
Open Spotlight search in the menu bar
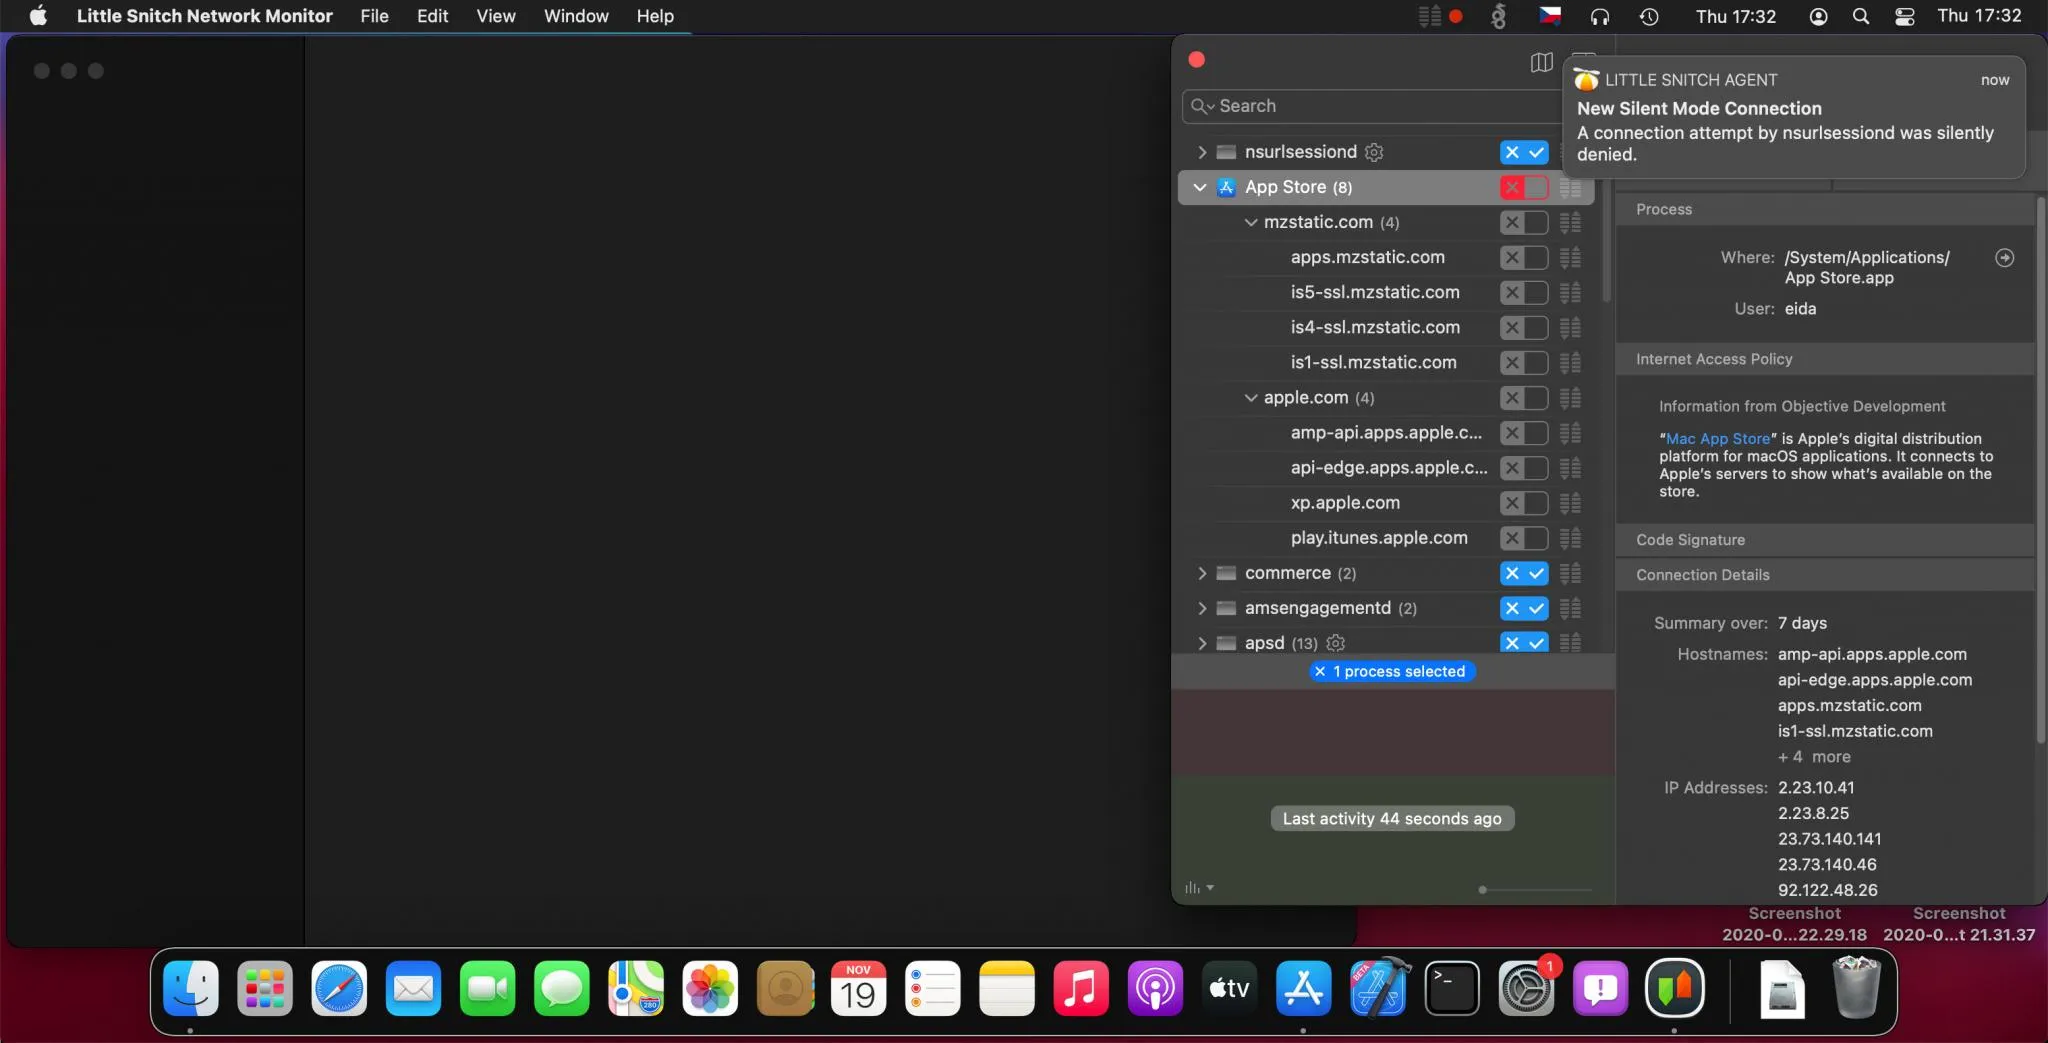[1861, 16]
